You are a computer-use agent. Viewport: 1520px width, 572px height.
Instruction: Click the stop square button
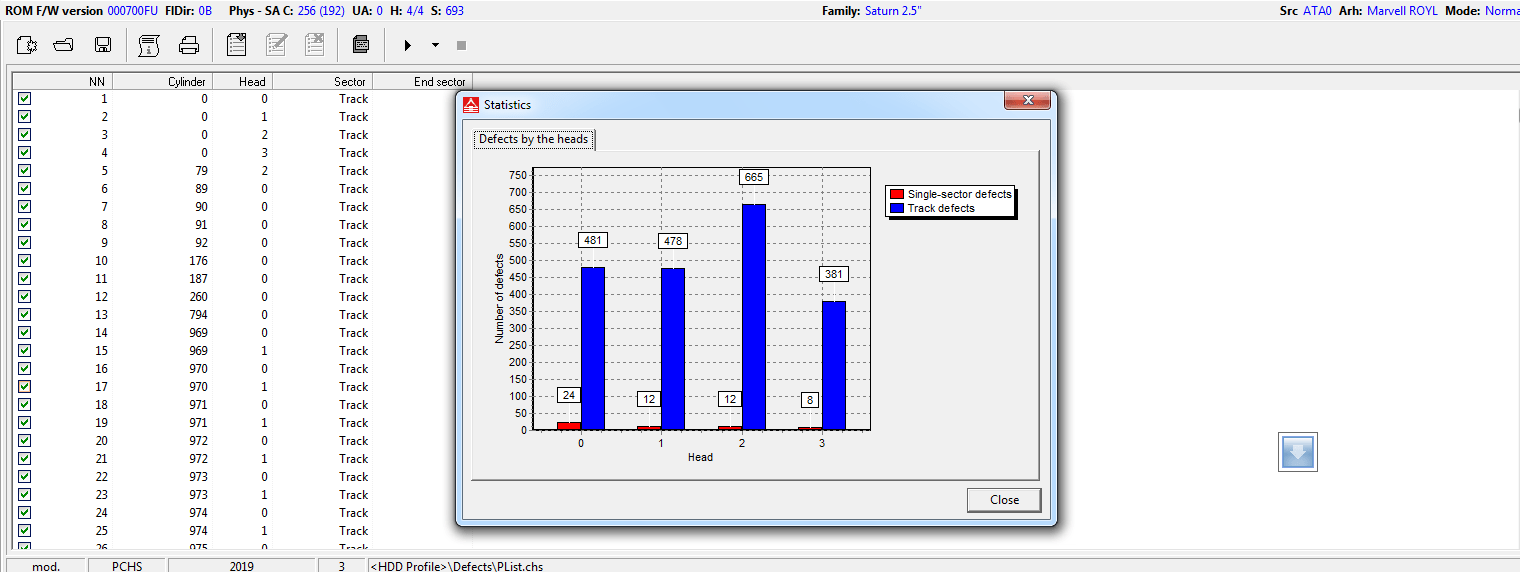point(461,45)
